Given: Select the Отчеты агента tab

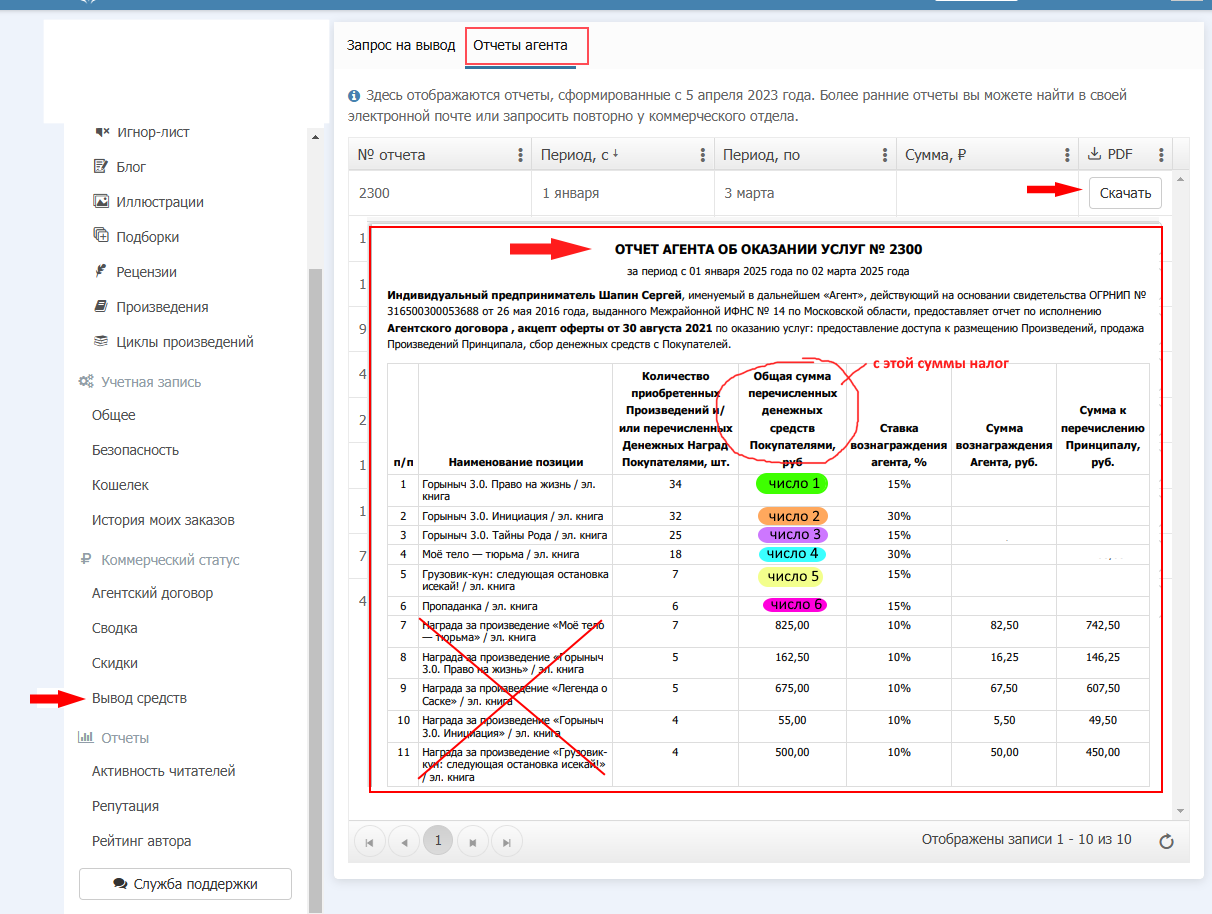Looking at the screenshot, I should [520, 46].
